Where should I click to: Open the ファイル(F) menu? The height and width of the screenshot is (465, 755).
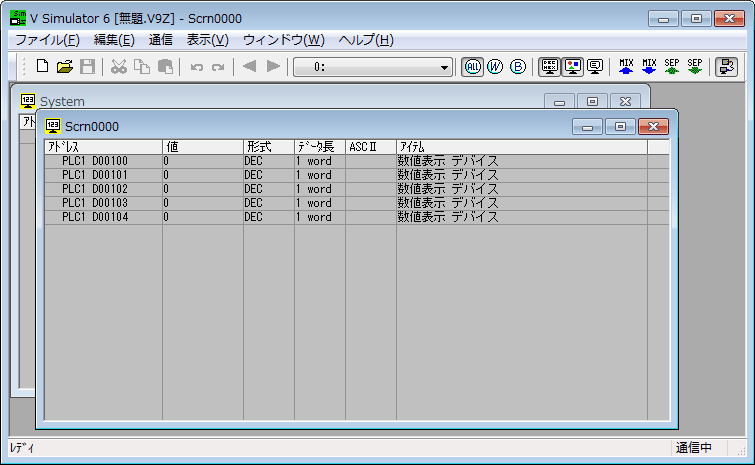point(47,40)
